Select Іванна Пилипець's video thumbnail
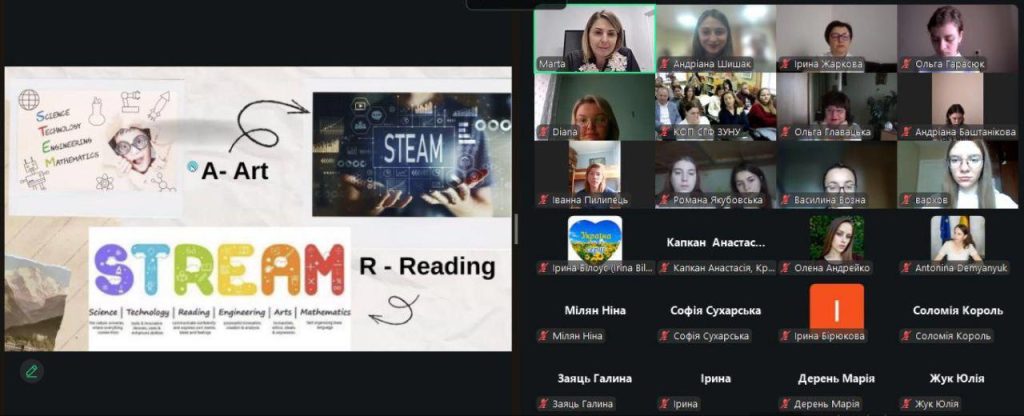The width and height of the screenshot is (1024, 416). [594, 172]
